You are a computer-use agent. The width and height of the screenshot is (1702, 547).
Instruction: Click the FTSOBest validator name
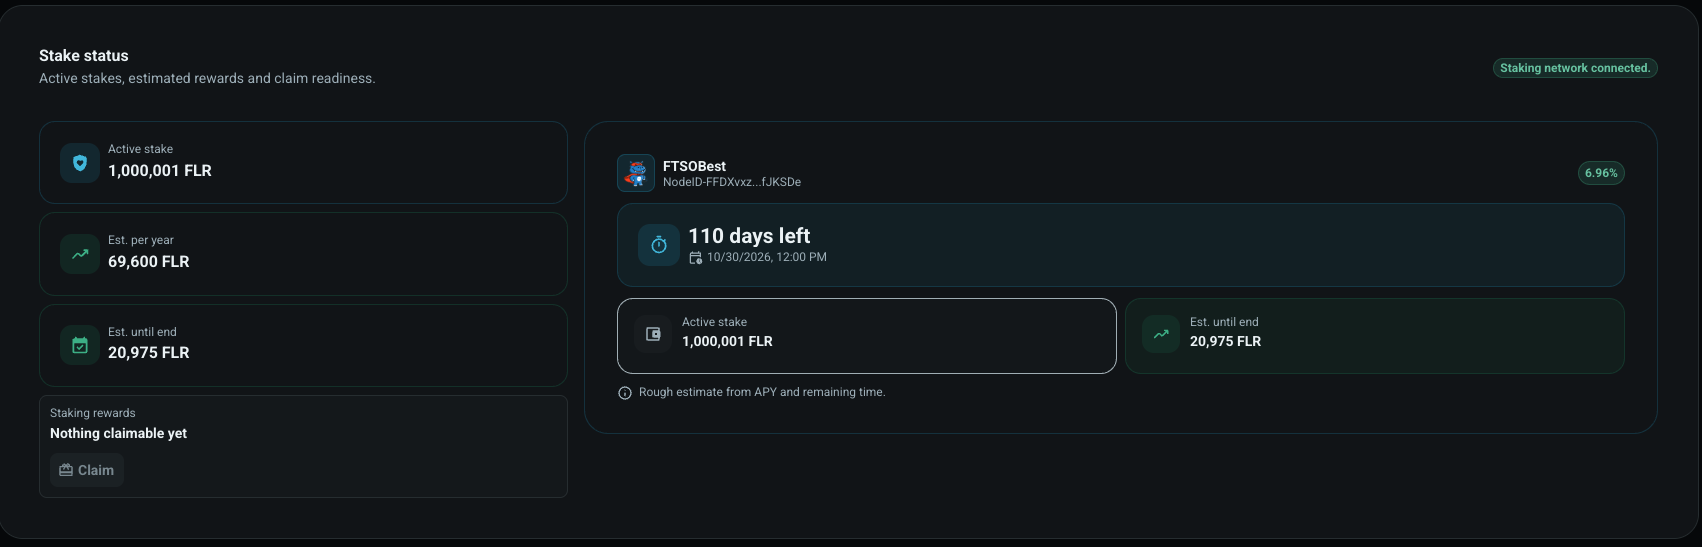pos(694,166)
